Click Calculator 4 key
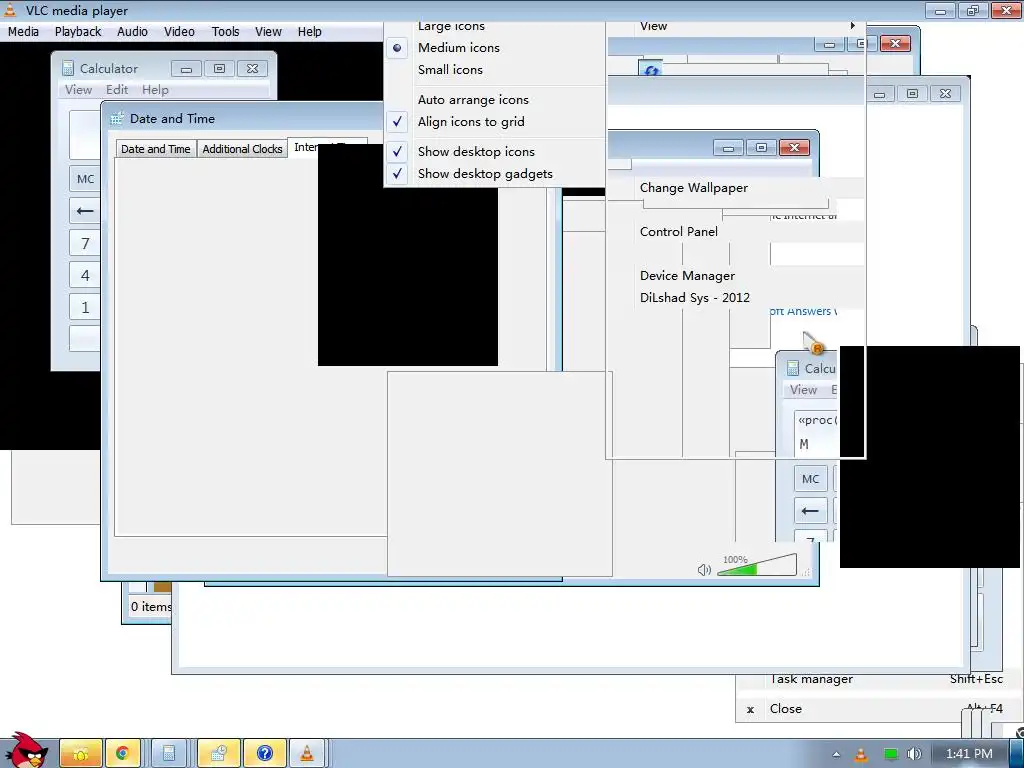1024x768 pixels. tap(85, 275)
